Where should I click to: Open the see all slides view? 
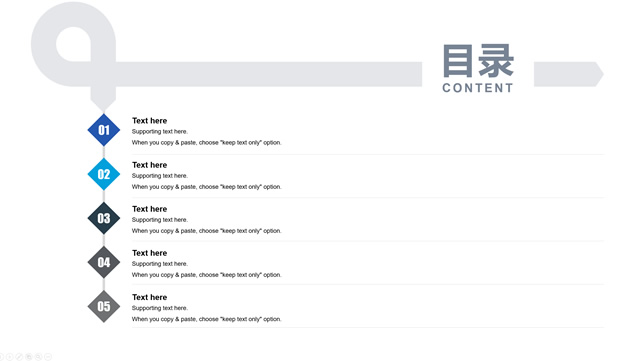(29, 357)
